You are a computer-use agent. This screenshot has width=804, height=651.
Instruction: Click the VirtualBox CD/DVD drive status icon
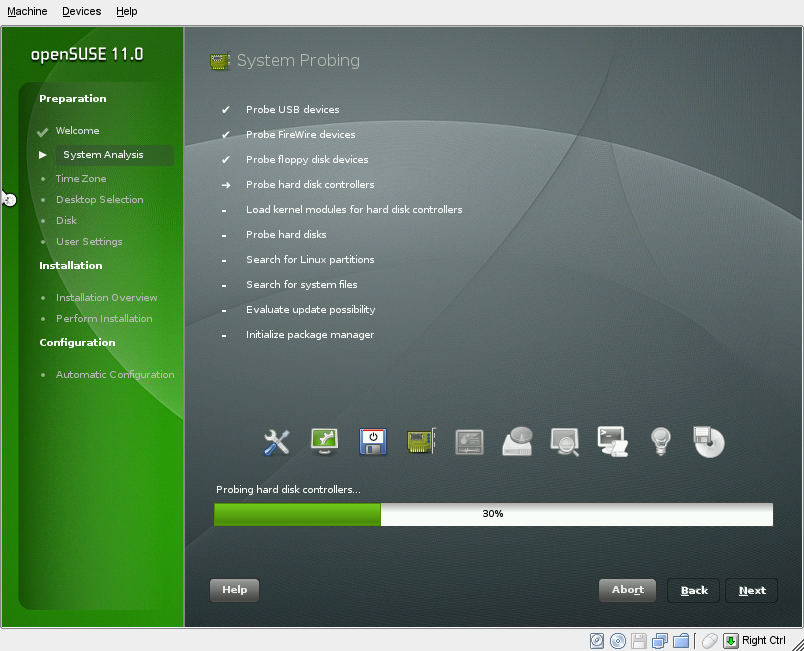[618, 641]
